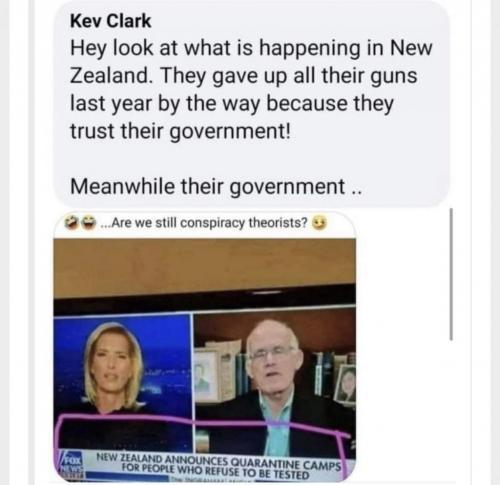Click the second laughing emoji beside it
The image size is (500, 485).
coord(88,223)
